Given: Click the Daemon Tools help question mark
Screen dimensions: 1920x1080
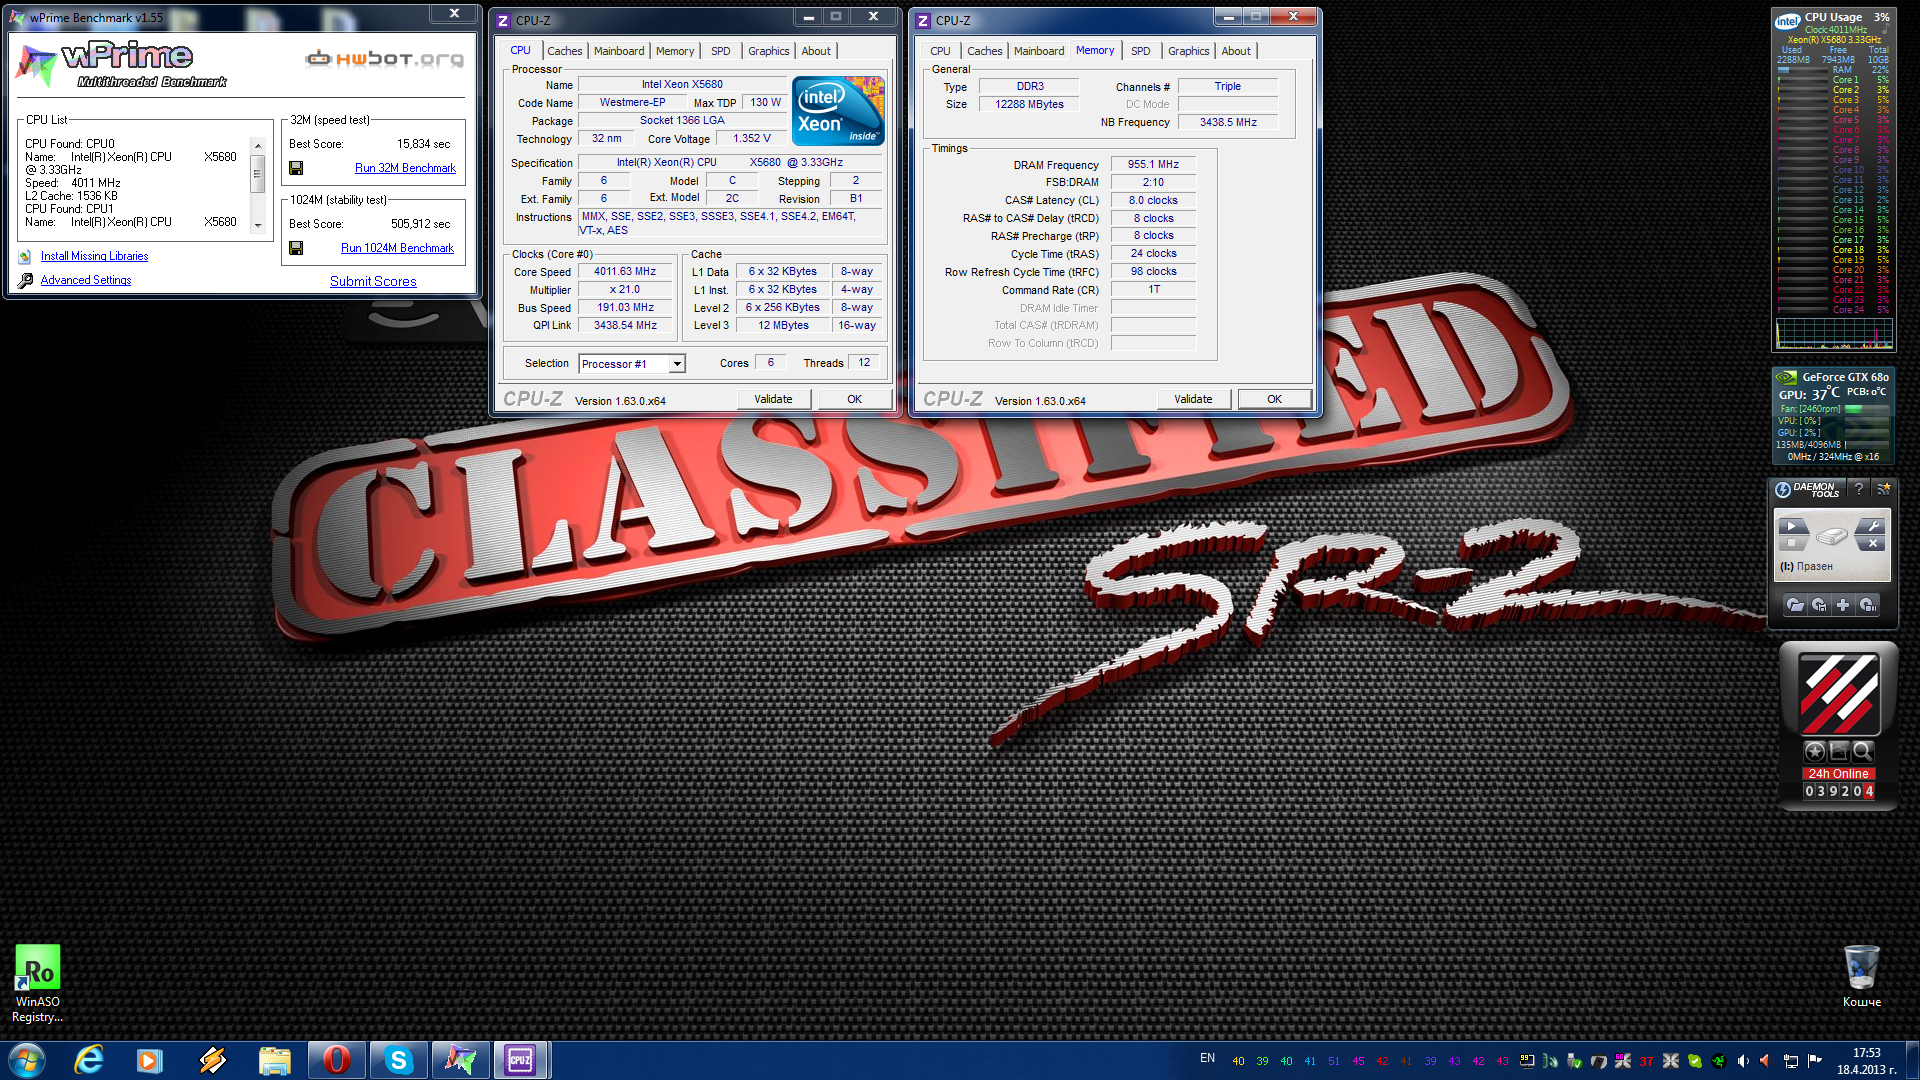Looking at the screenshot, I should (x=1859, y=488).
